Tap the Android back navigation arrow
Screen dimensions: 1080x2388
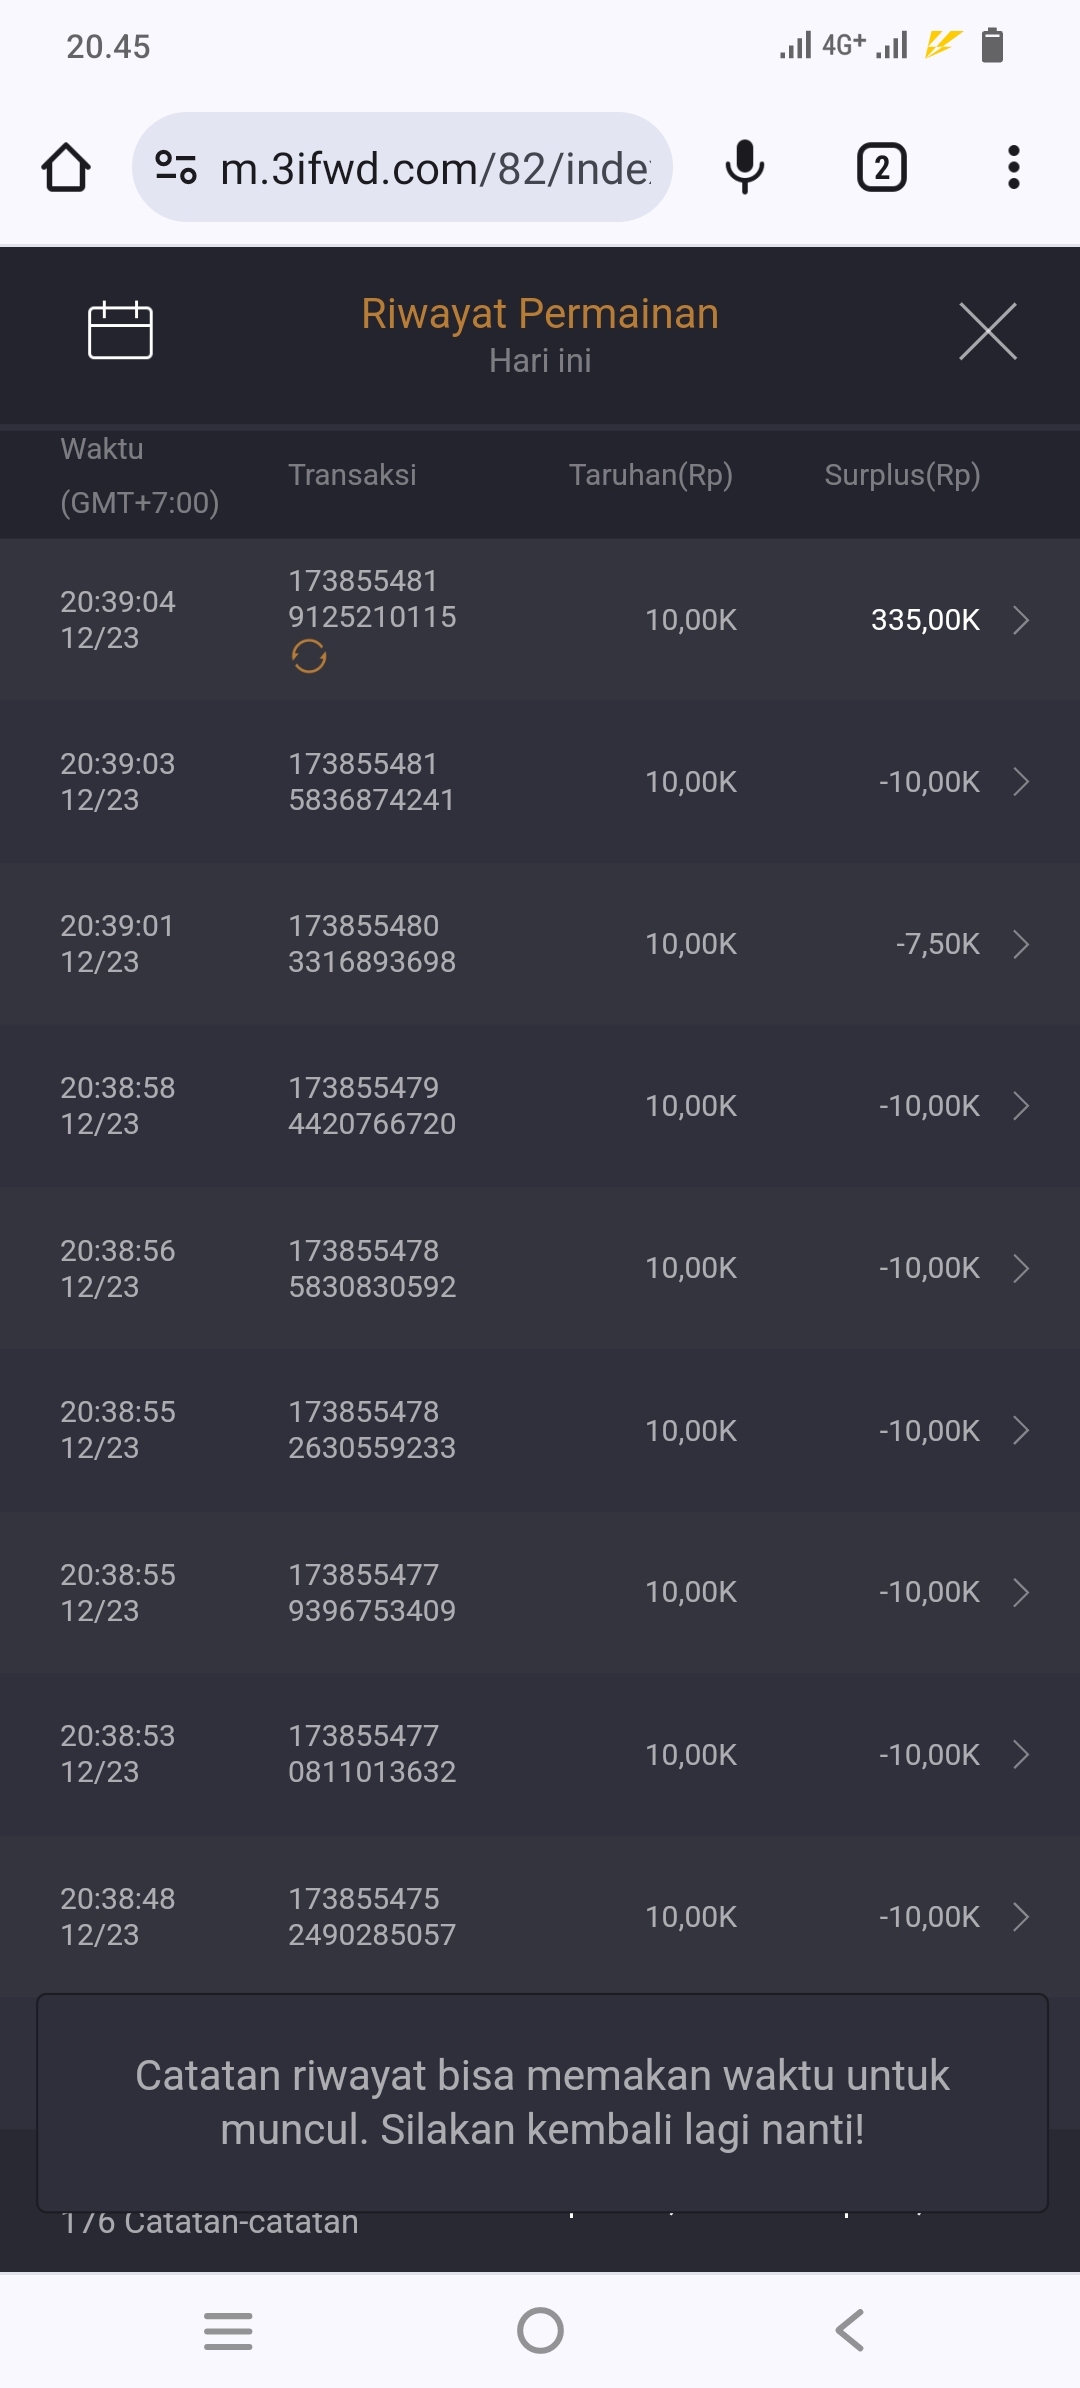pos(850,2330)
